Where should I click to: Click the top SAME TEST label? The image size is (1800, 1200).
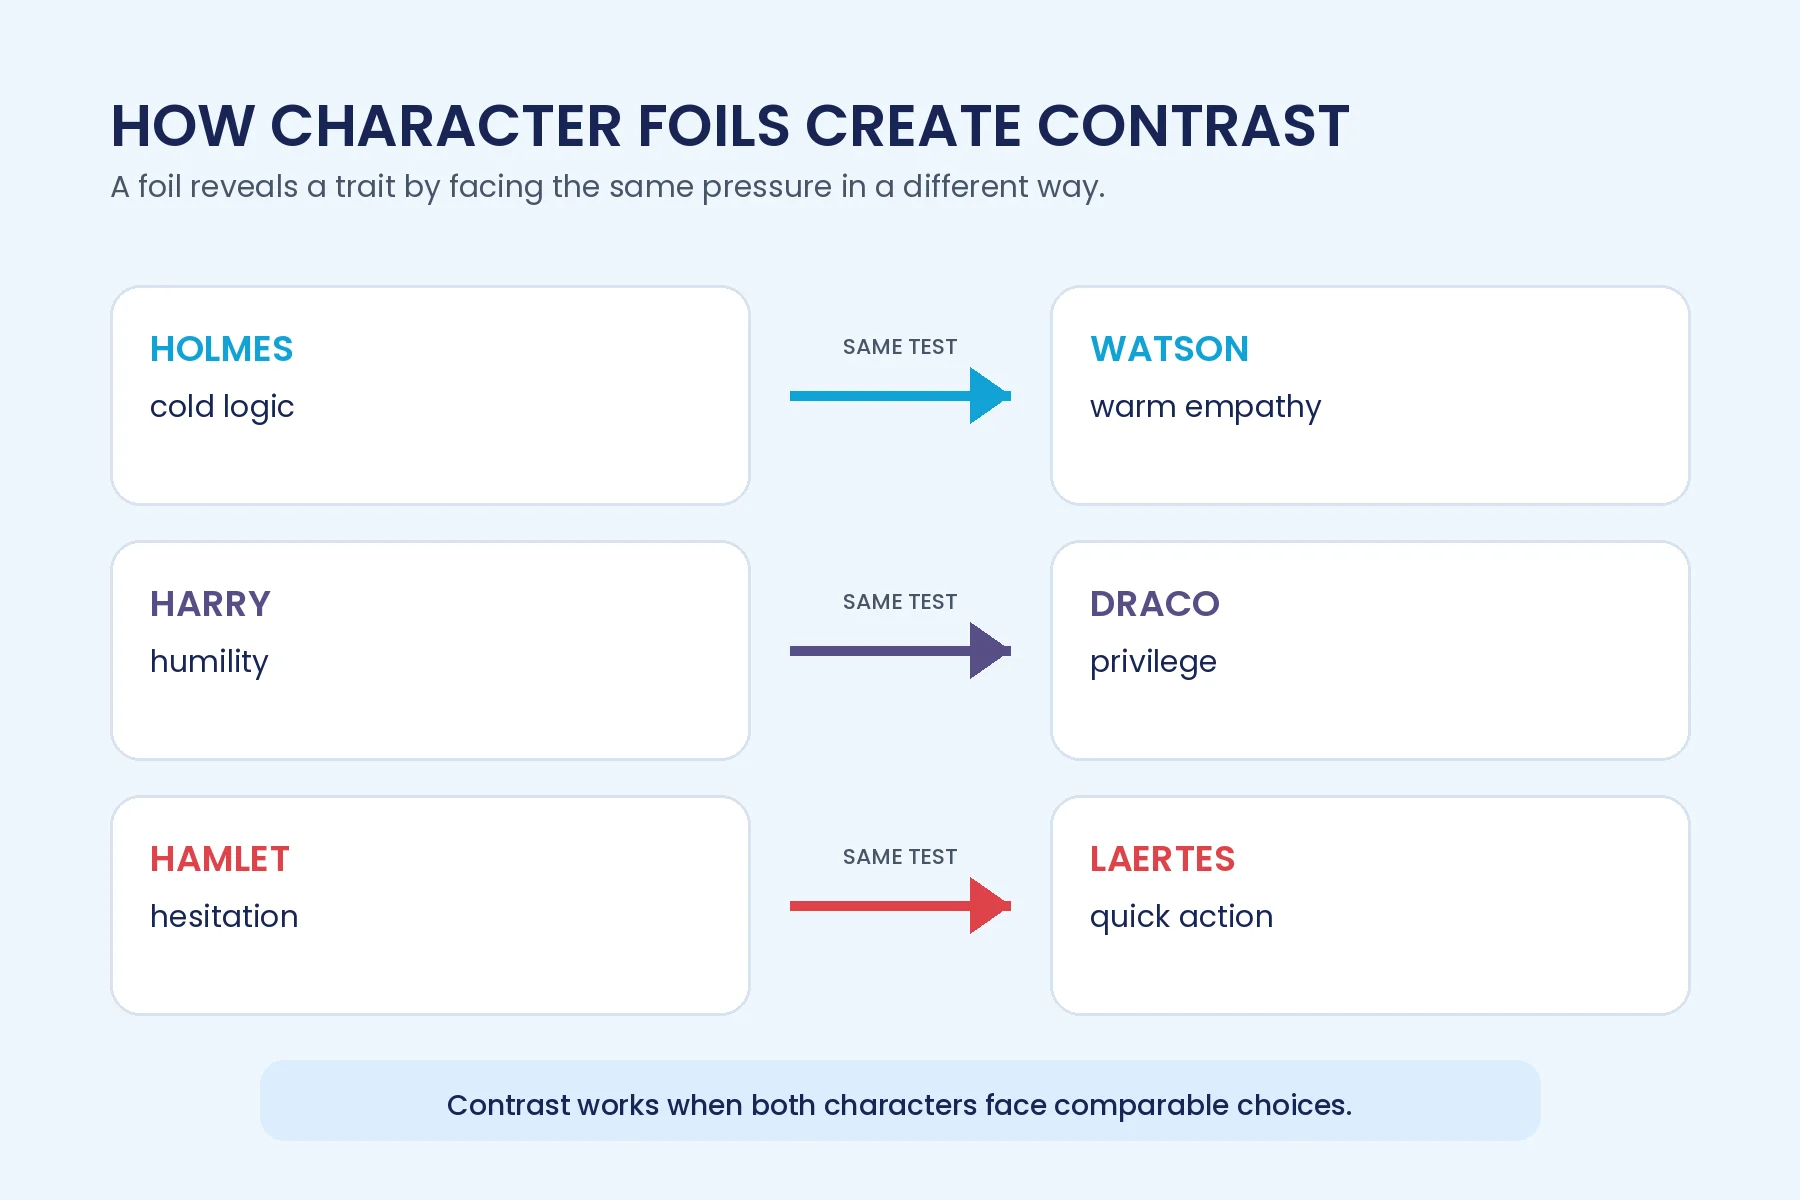coord(900,347)
